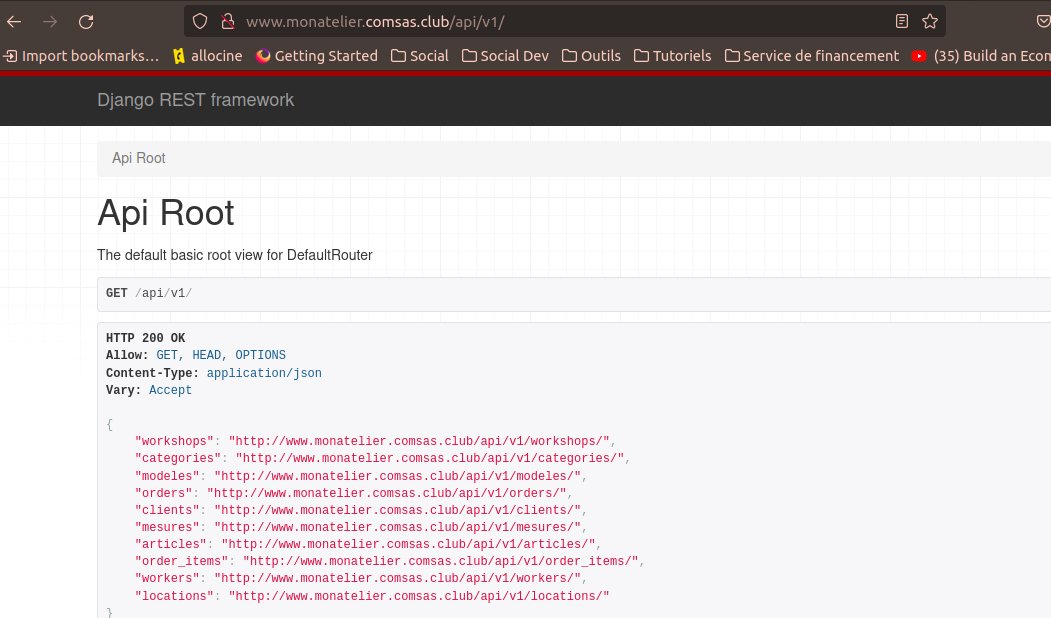
Task: Open the Pocket icon near the toolbar edge
Action: point(1043,21)
